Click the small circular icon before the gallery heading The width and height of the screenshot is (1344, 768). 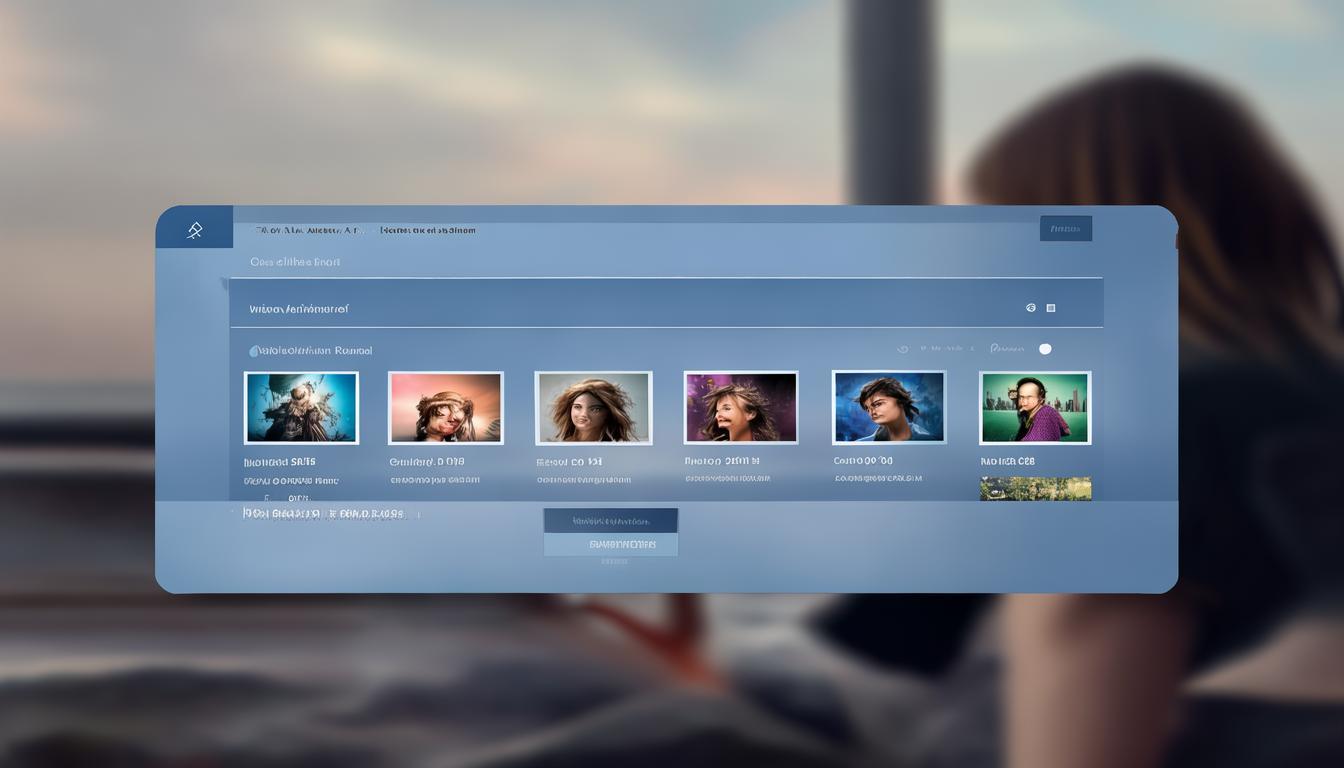pos(254,351)
